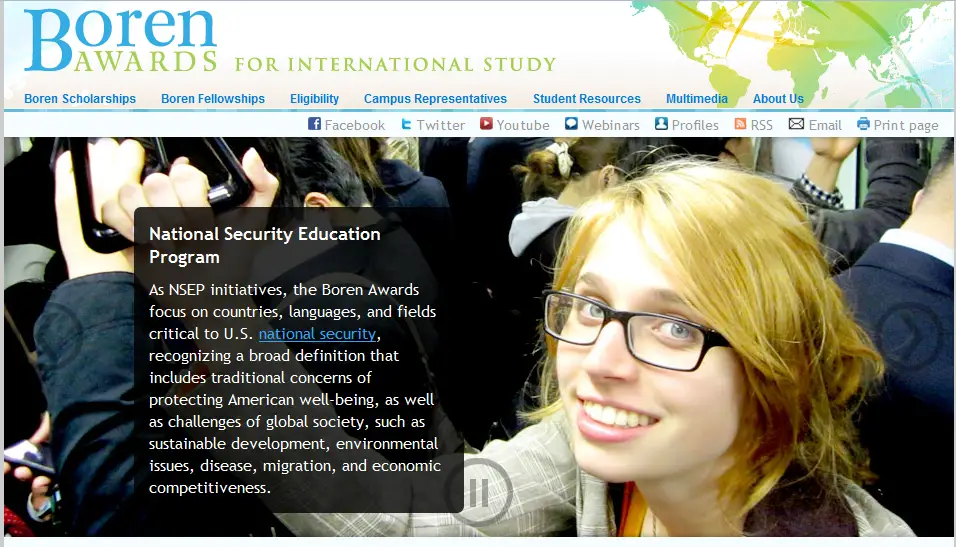
Task: Click the RSS text link
Action: [x=762, y=125]
